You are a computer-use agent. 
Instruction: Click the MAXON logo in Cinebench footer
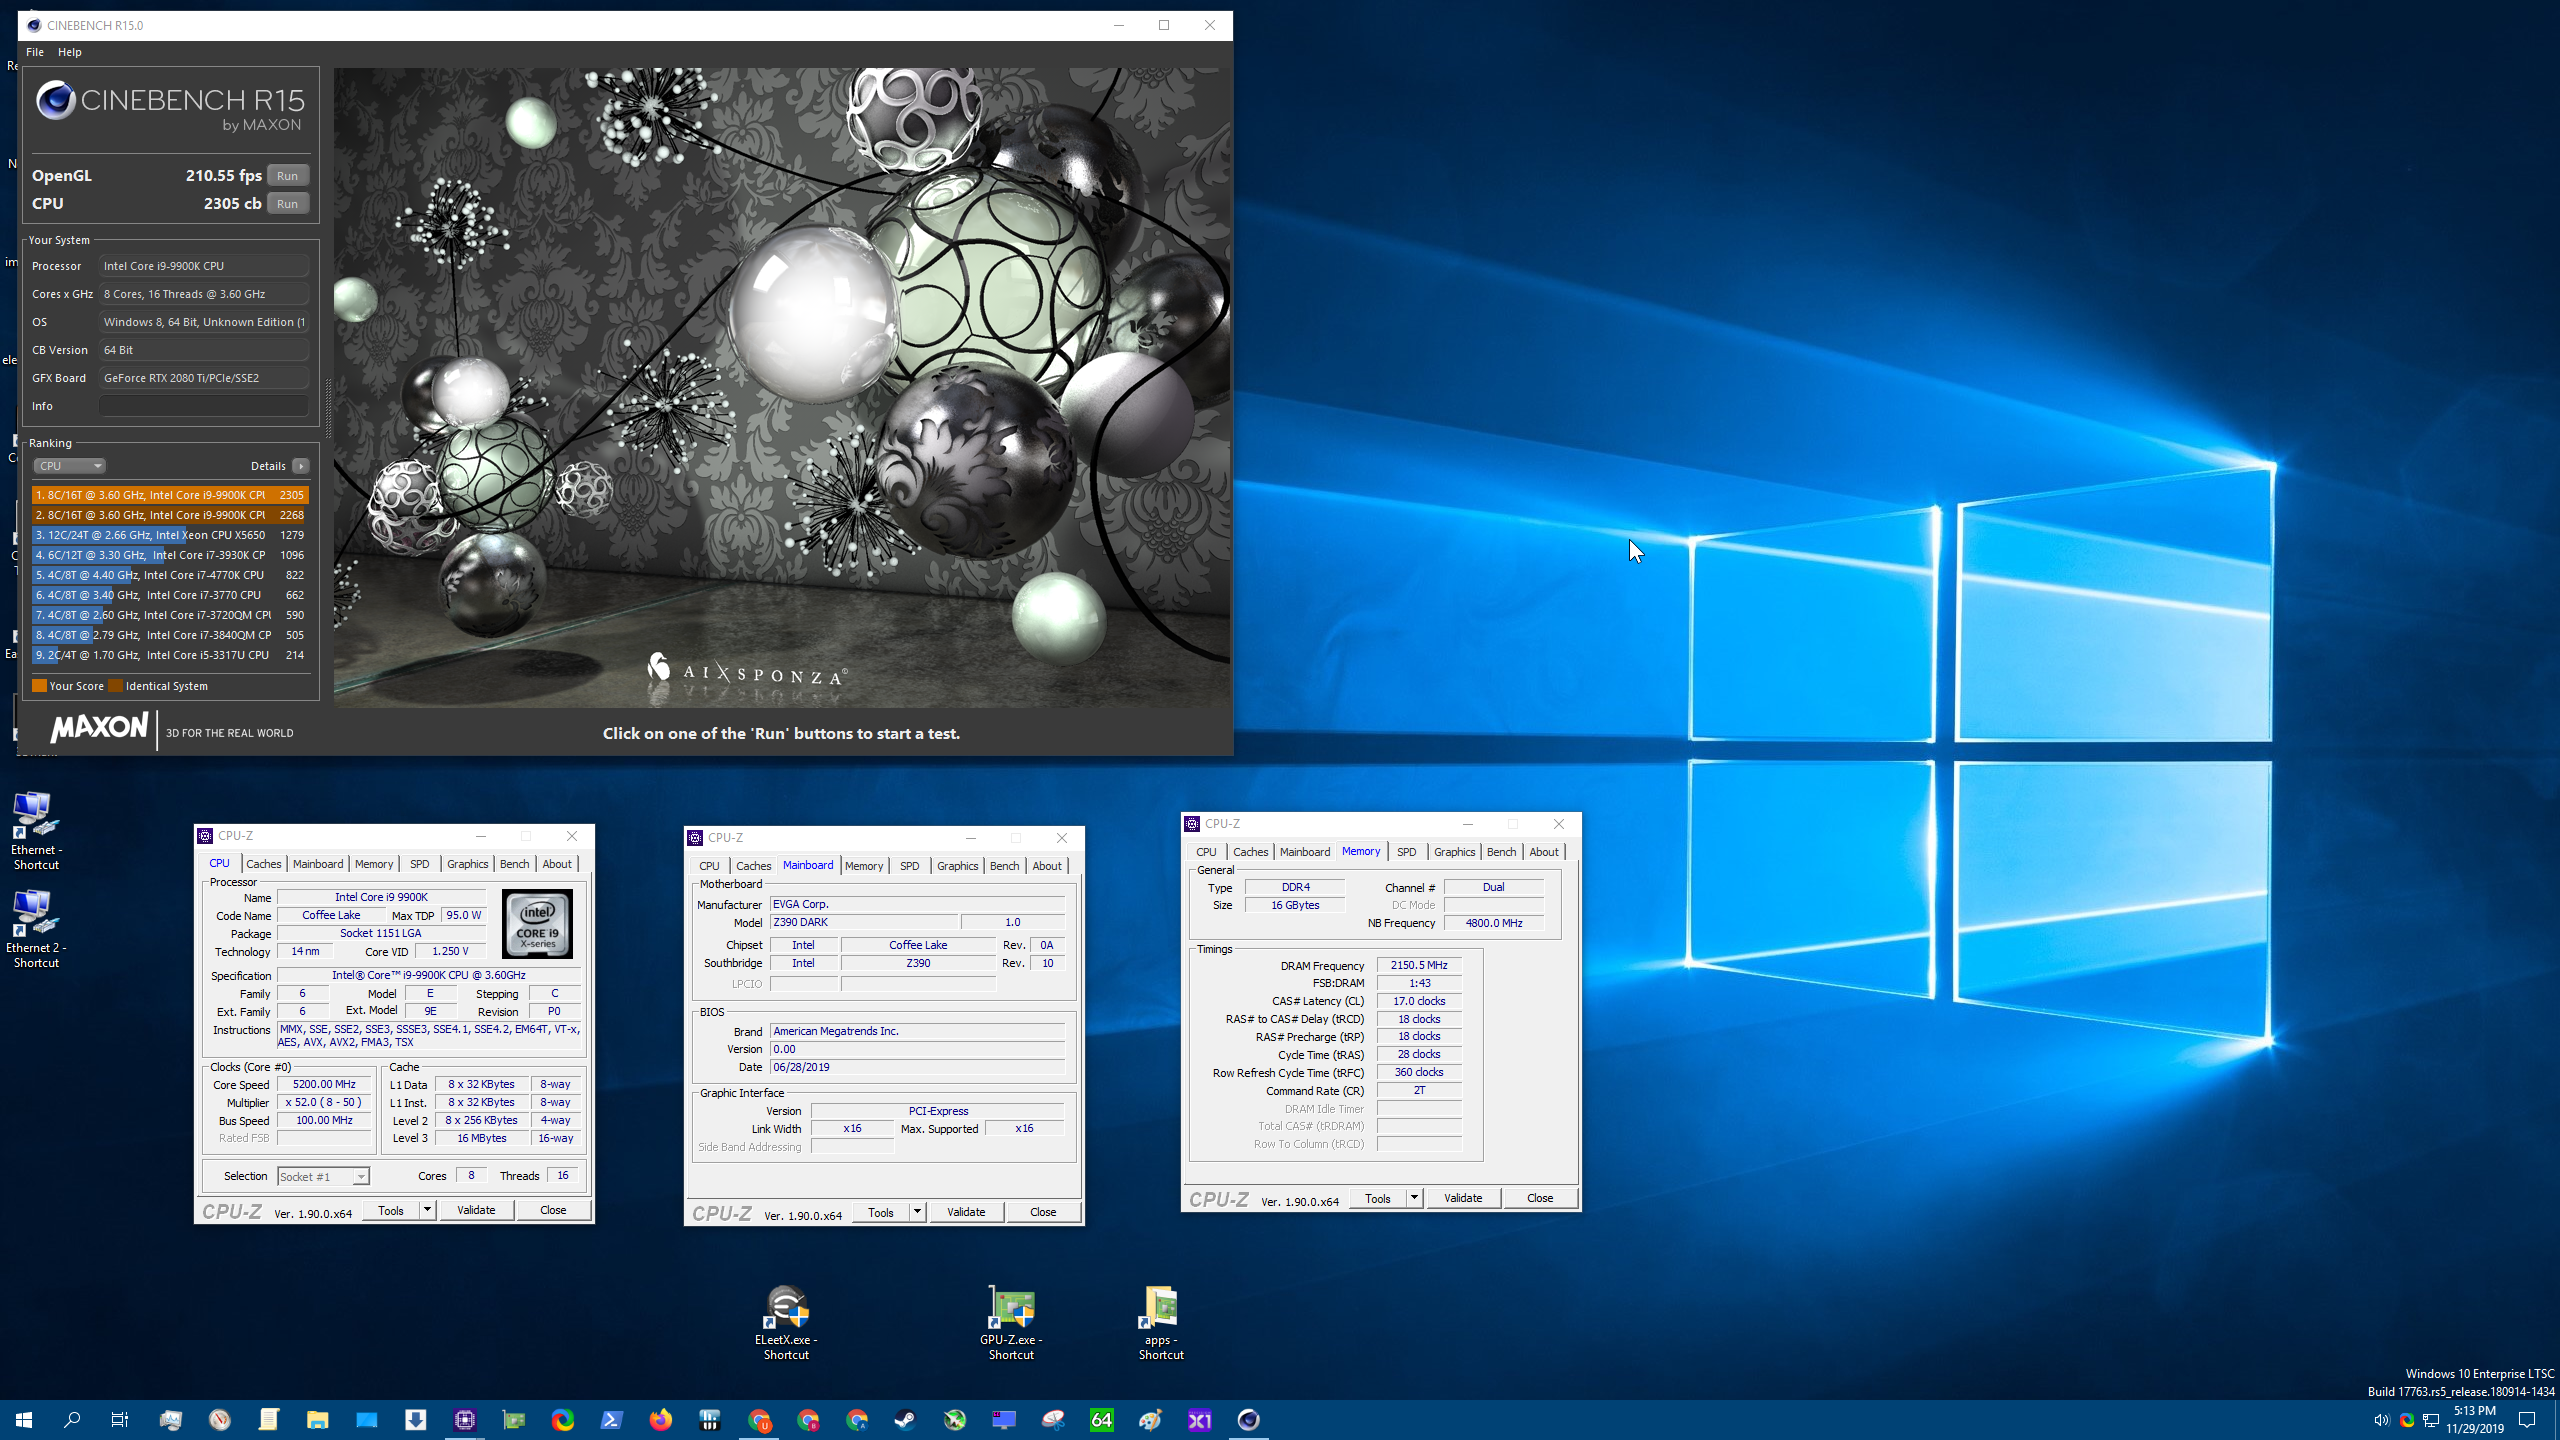coord(99,727)
